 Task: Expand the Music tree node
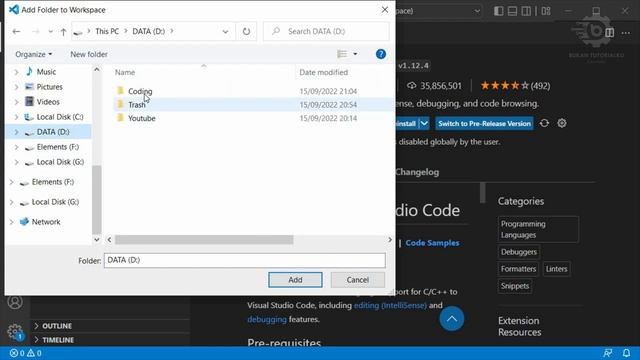tap(16, 72)
